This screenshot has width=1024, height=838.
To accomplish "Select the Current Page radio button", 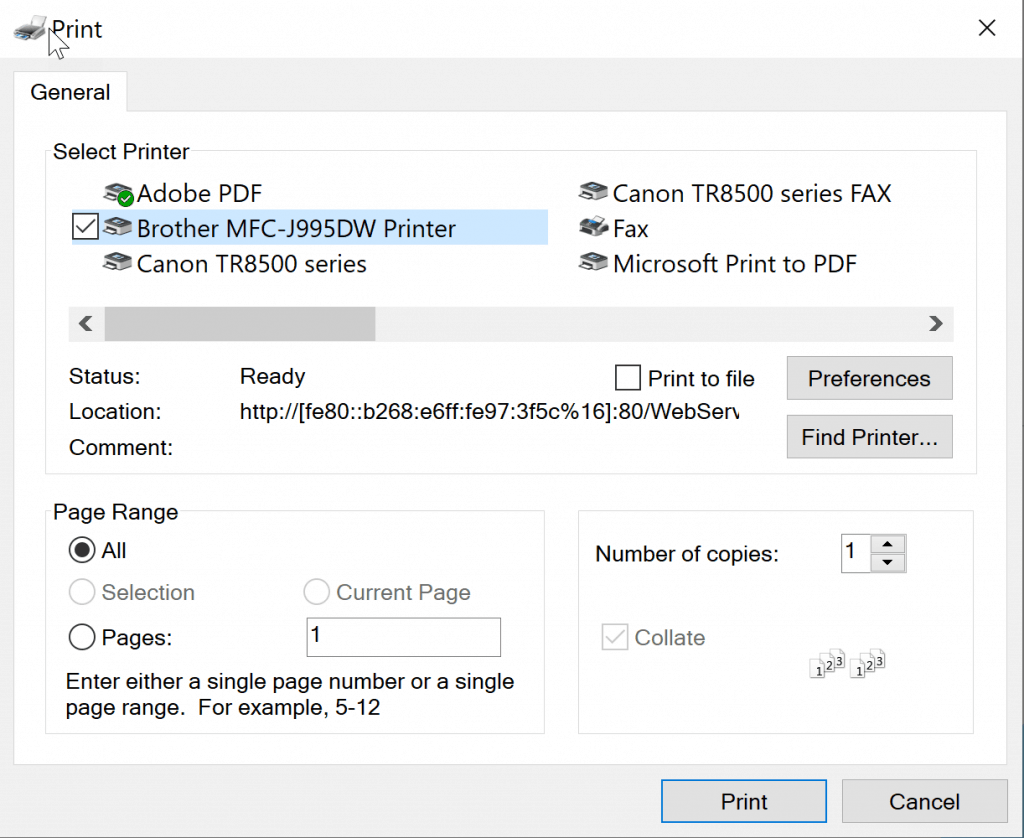I will pyautogui.click(x=316, y=592).
